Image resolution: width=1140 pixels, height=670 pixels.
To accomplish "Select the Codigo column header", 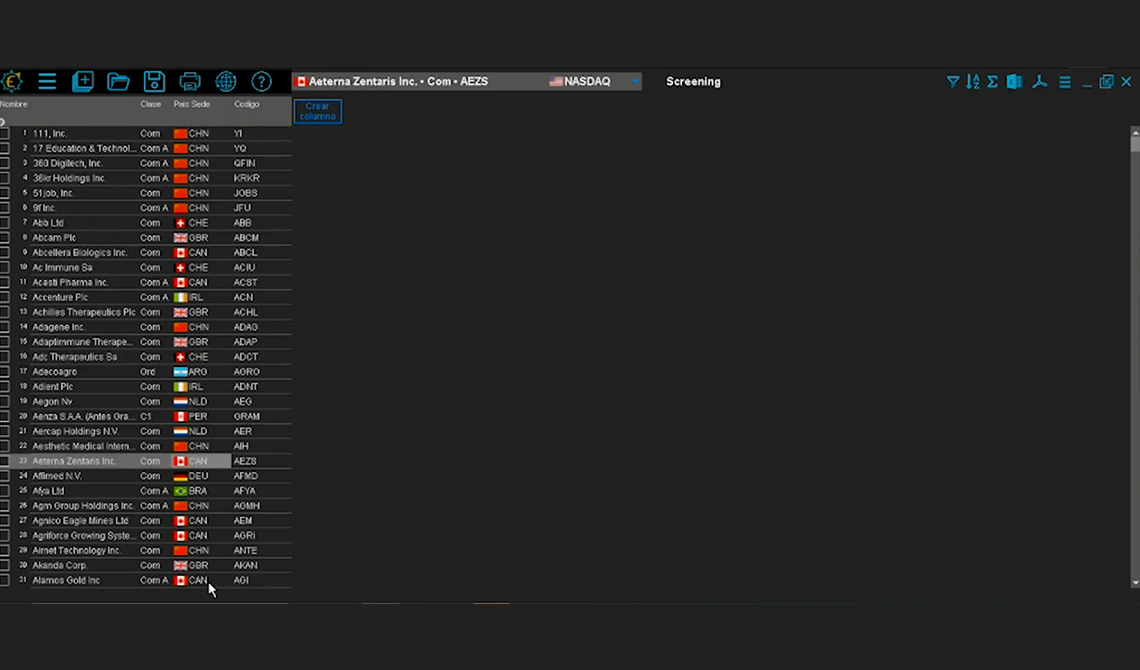I will tap(246, 104).
